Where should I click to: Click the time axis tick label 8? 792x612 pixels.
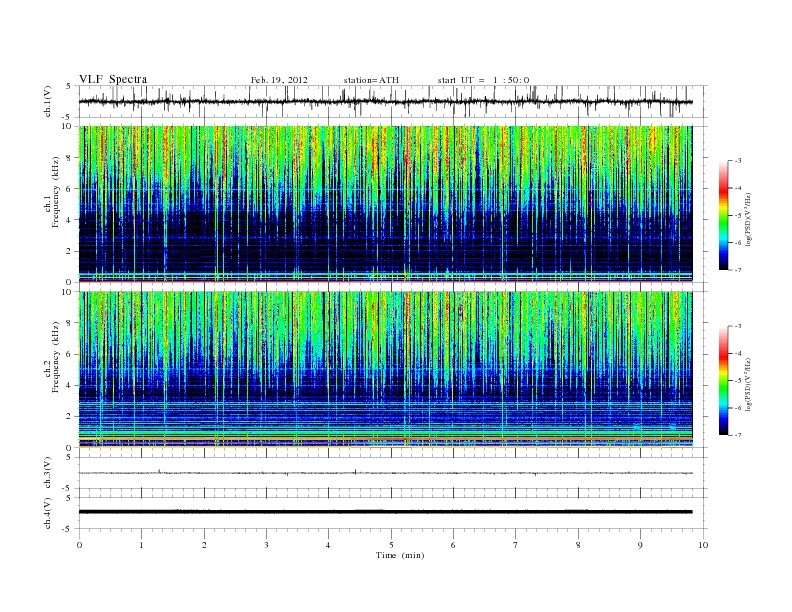(578, 545)
